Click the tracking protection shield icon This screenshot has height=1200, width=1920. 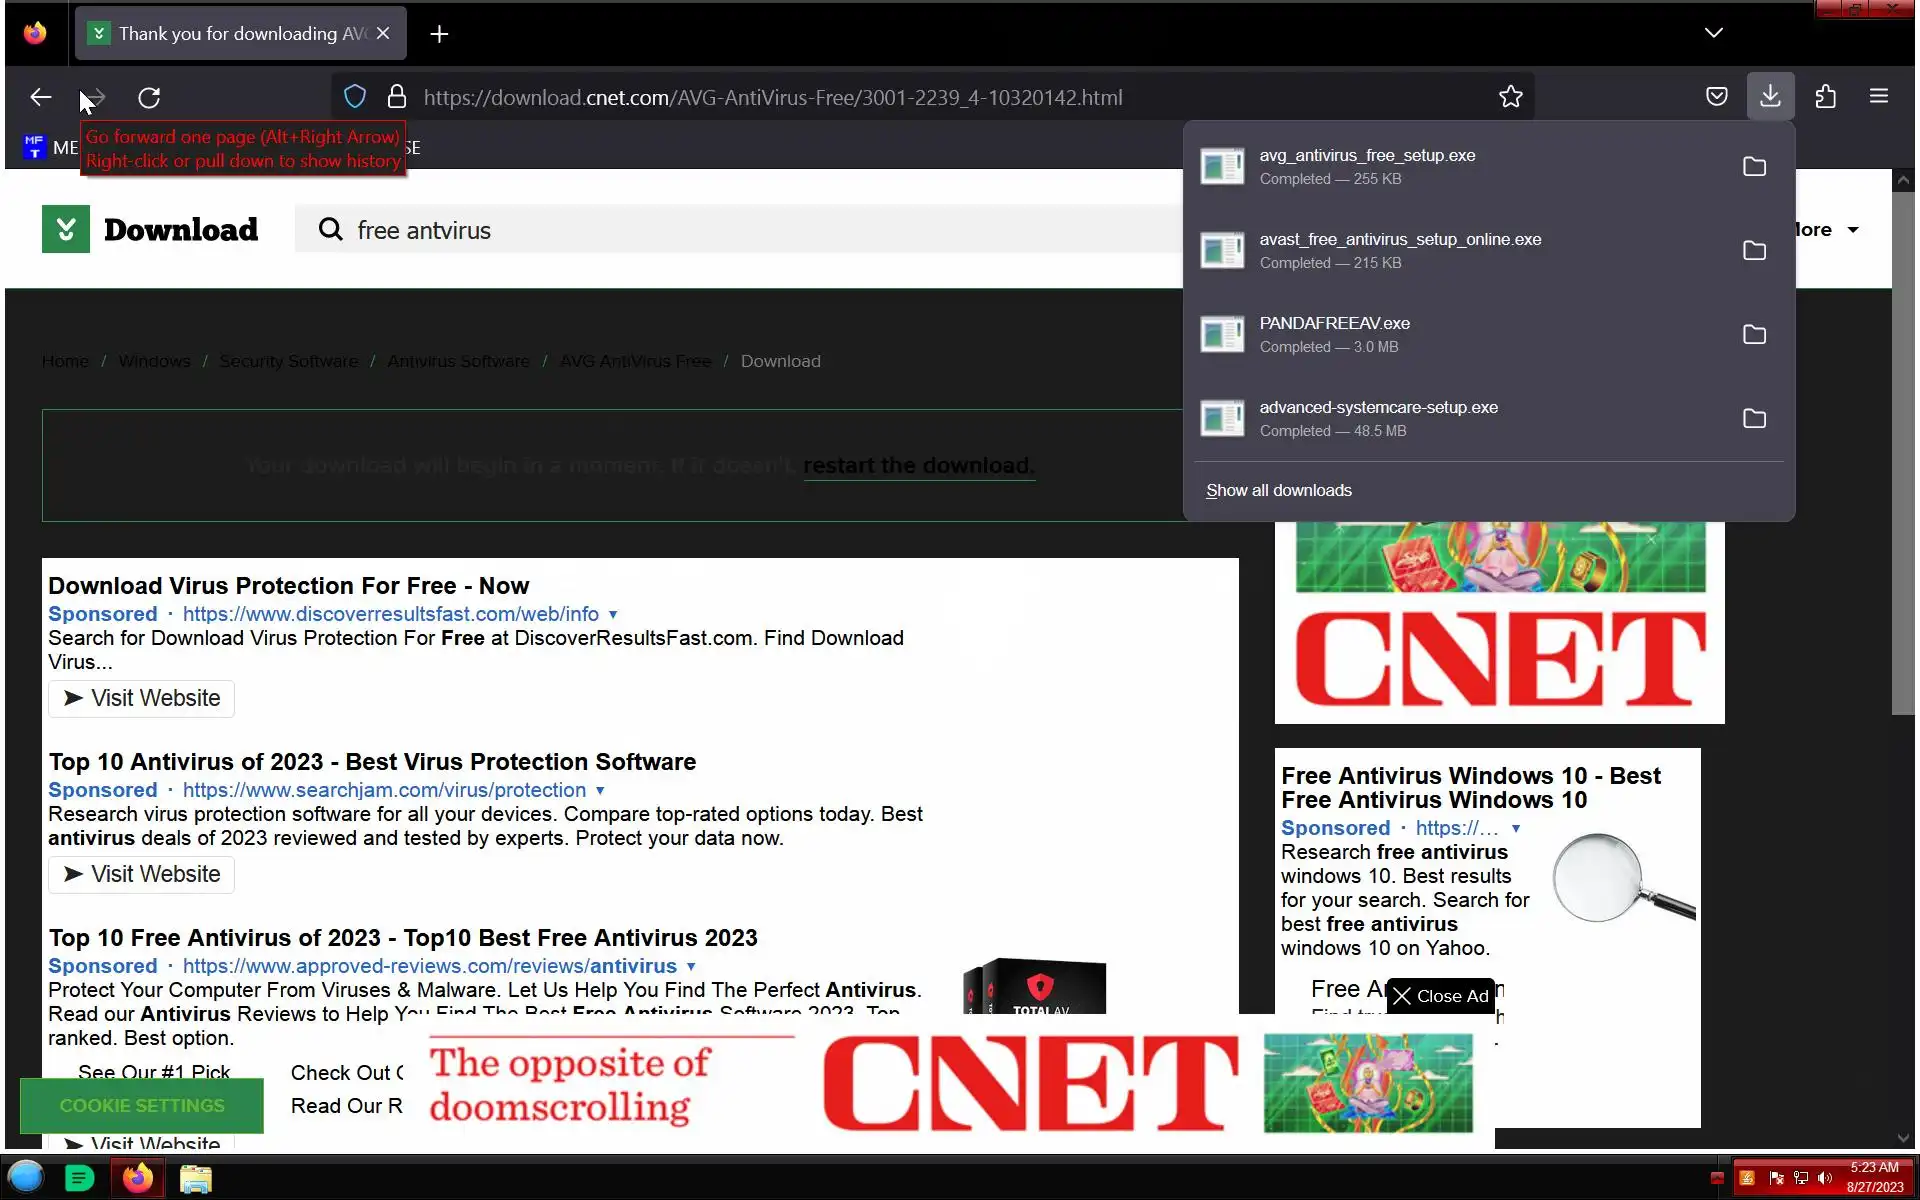[x=354, y=97]
